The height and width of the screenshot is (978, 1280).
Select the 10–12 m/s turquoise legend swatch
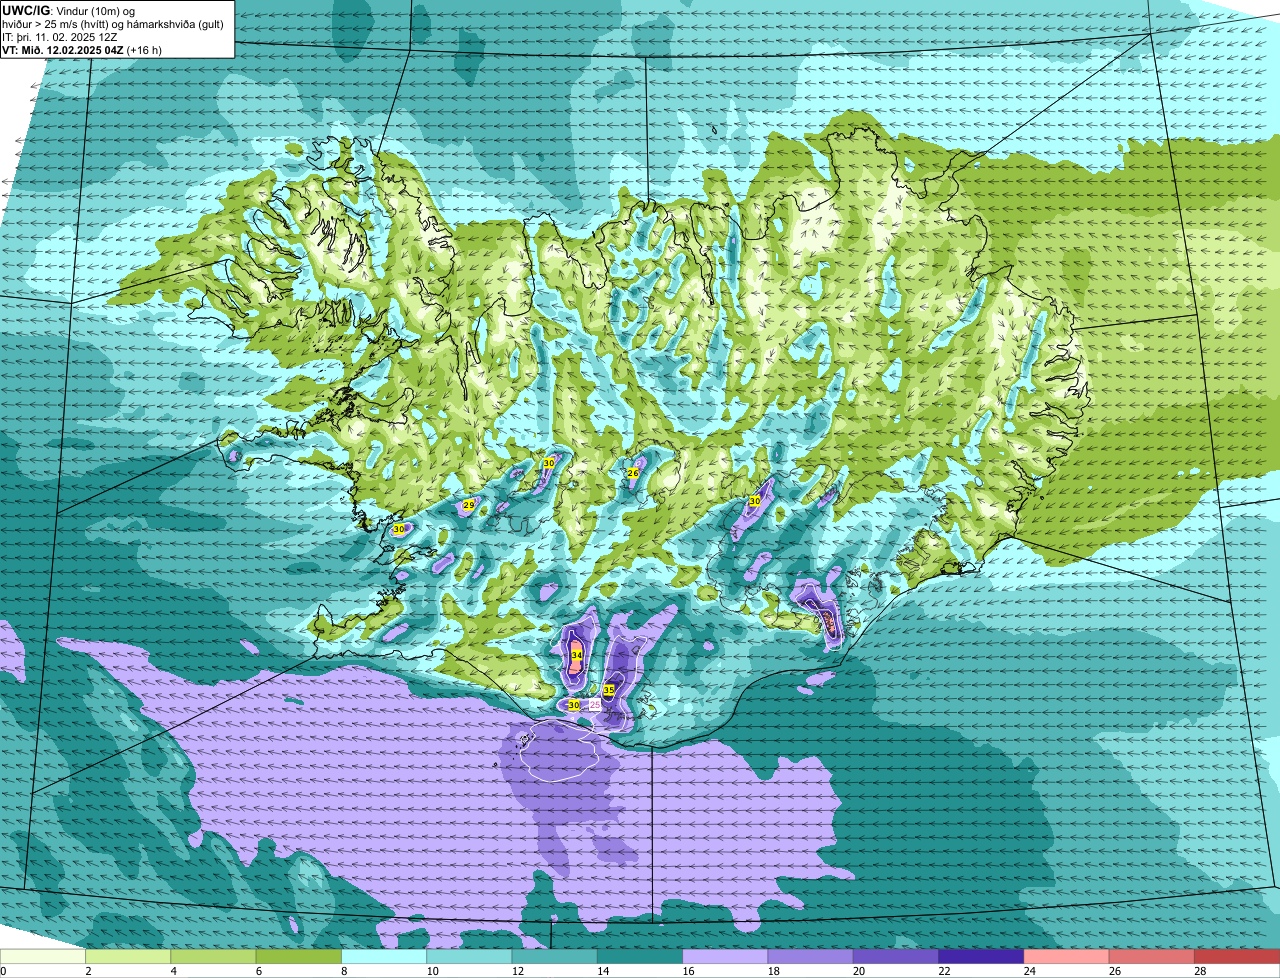tap(469, 956)
